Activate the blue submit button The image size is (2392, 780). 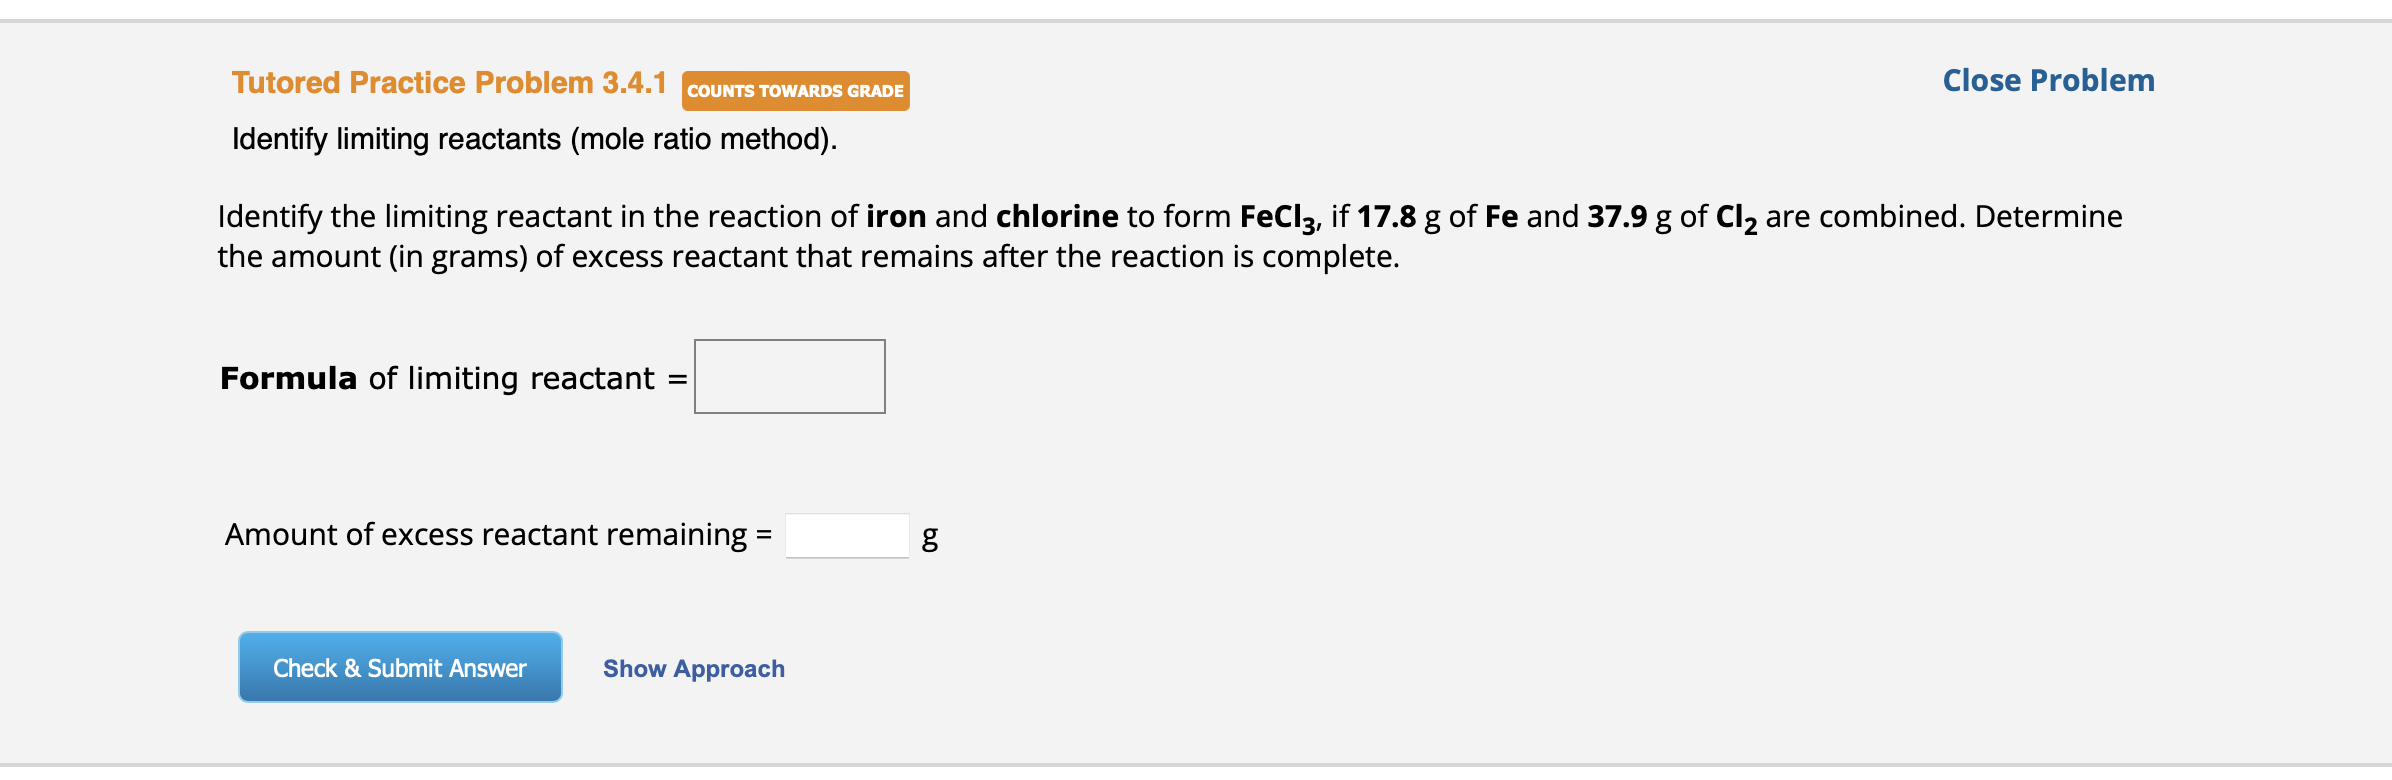coord(400,667)
